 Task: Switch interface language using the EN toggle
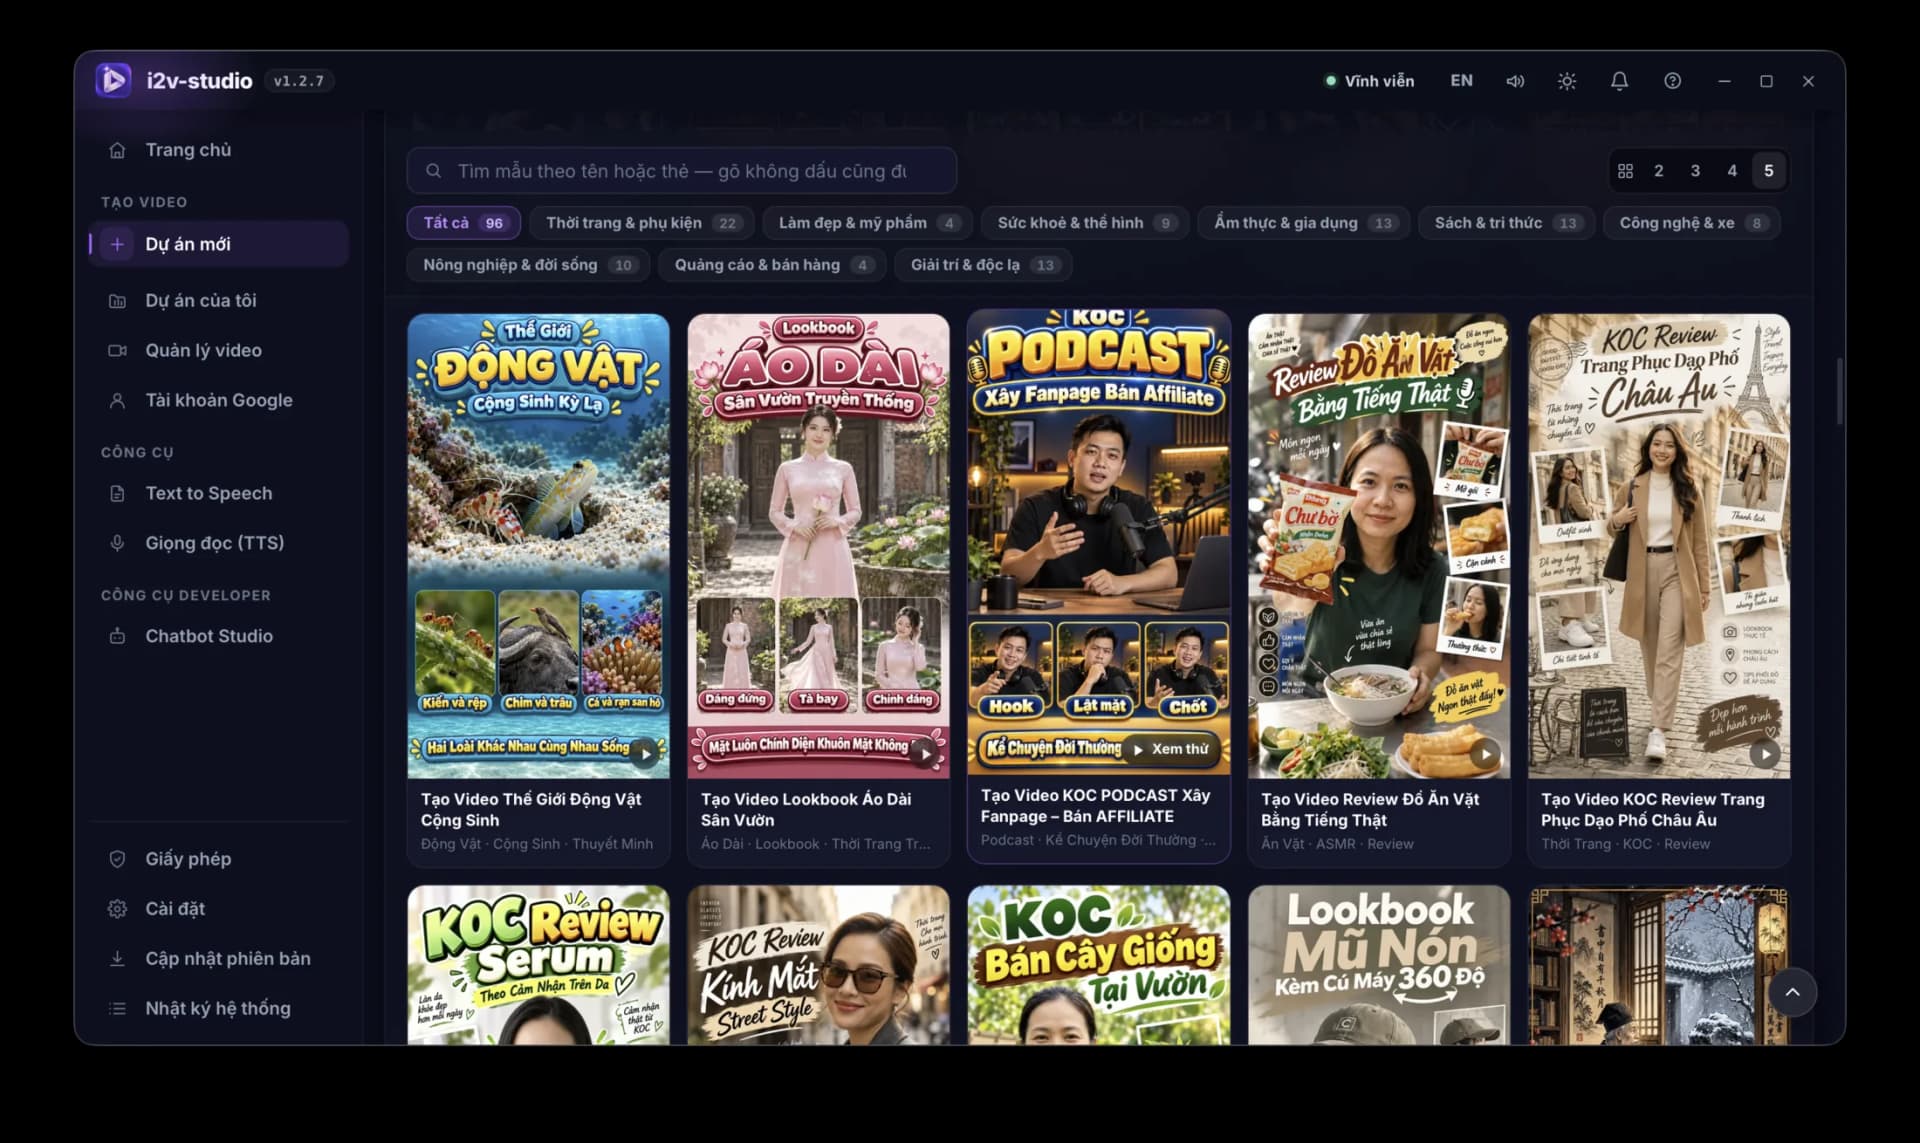(x=1461, y=81)
